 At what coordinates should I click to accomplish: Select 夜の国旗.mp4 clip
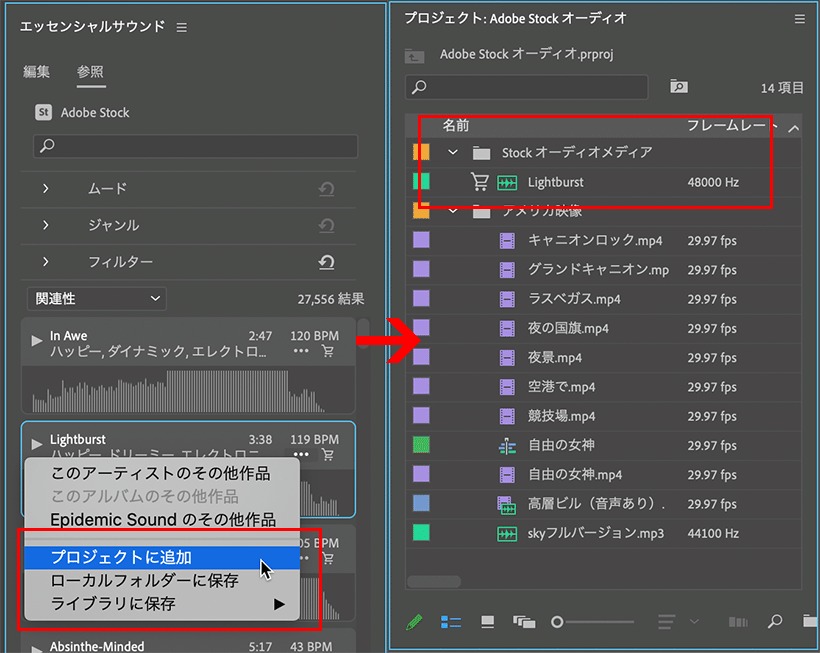click(x=568, y=328)
